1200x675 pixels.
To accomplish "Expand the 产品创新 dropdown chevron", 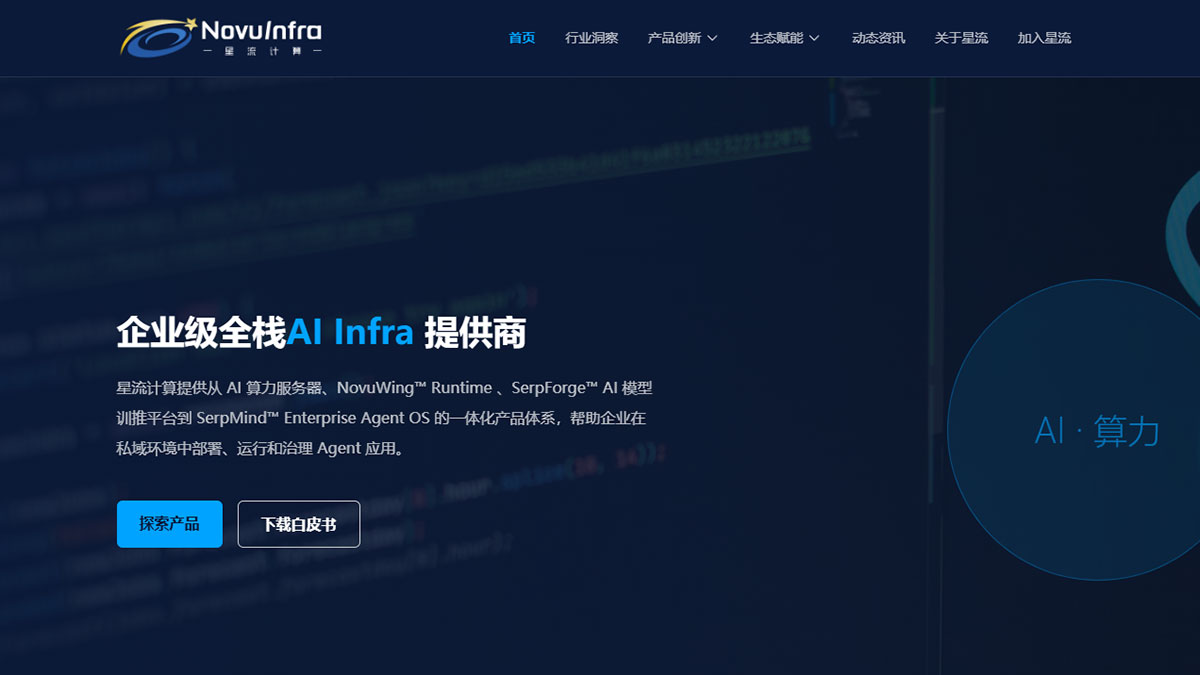I will (x=712, y=38).
